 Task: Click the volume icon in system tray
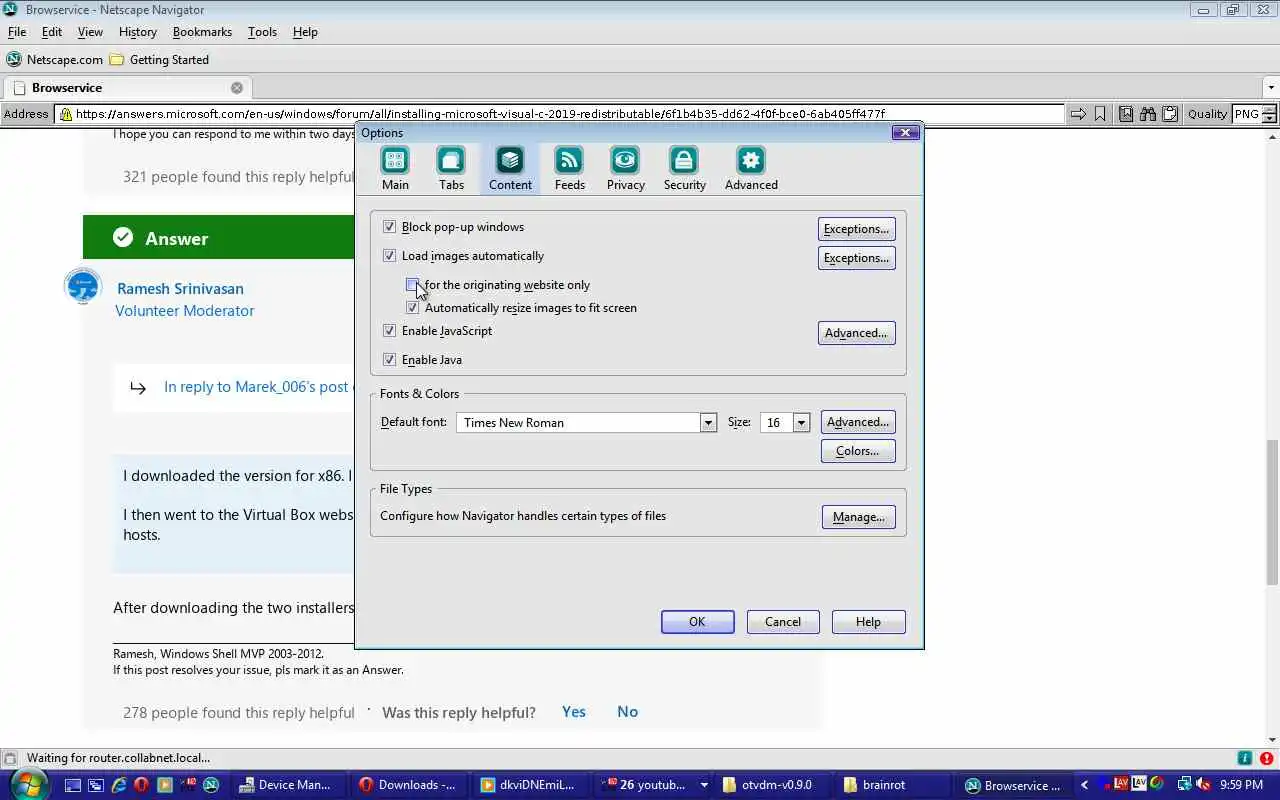pos(1204,785)
